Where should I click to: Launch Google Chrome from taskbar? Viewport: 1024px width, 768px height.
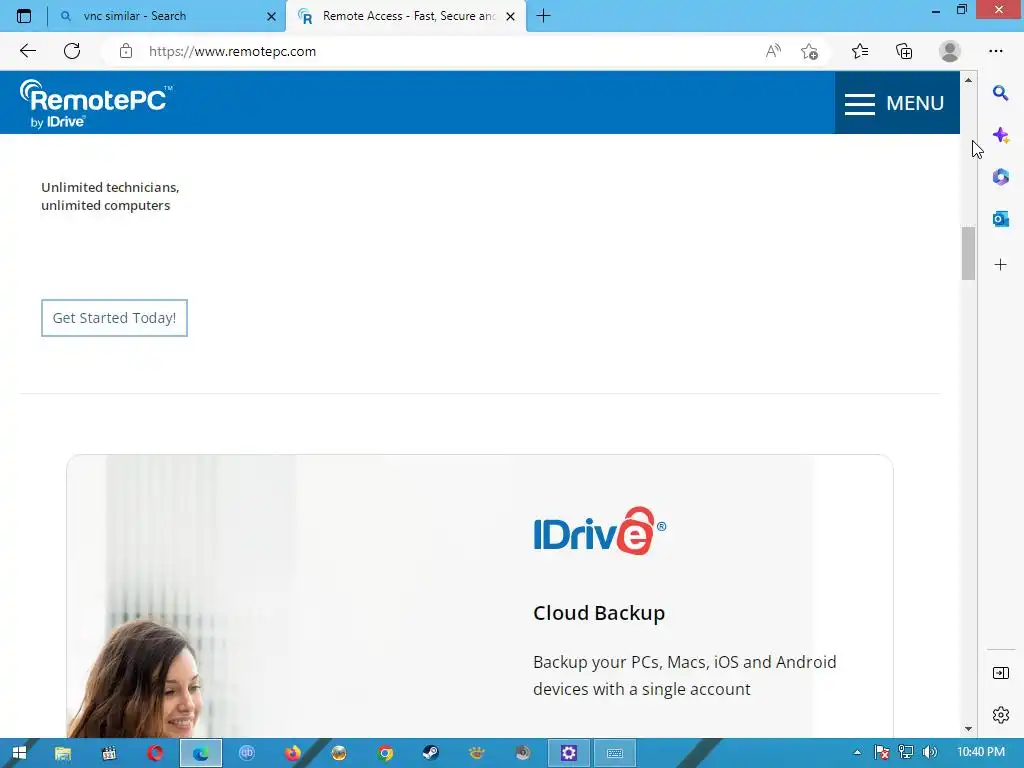pos(385,753)
